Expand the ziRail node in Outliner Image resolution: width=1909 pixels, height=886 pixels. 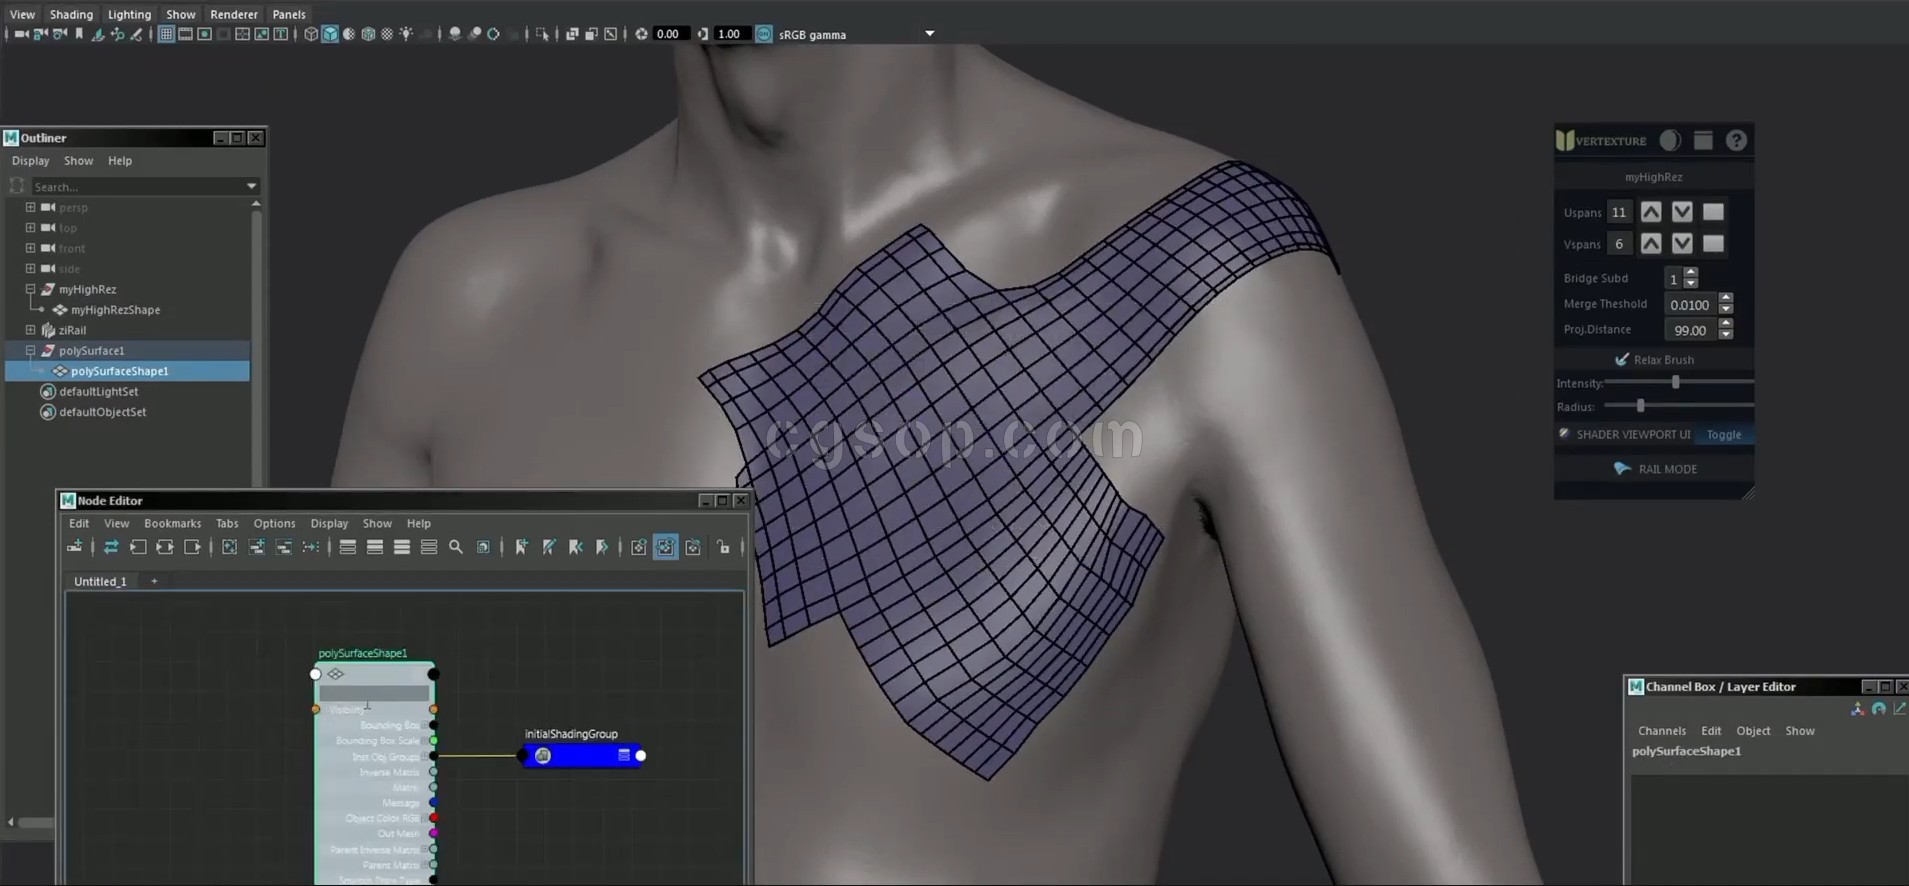pos(30,330)
